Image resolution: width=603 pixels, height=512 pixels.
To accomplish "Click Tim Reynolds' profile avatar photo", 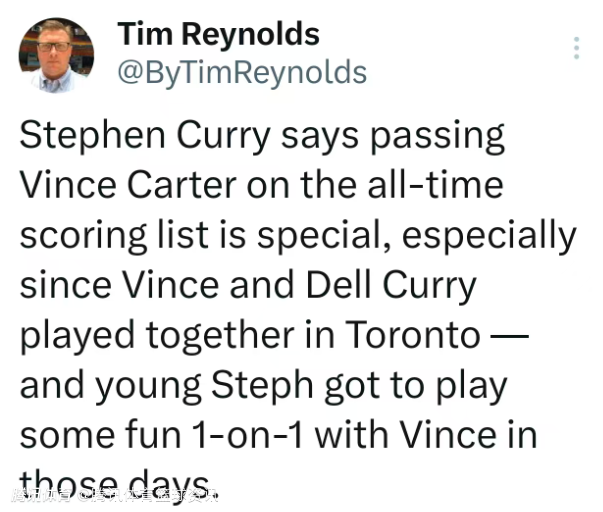I will (57, 57).
